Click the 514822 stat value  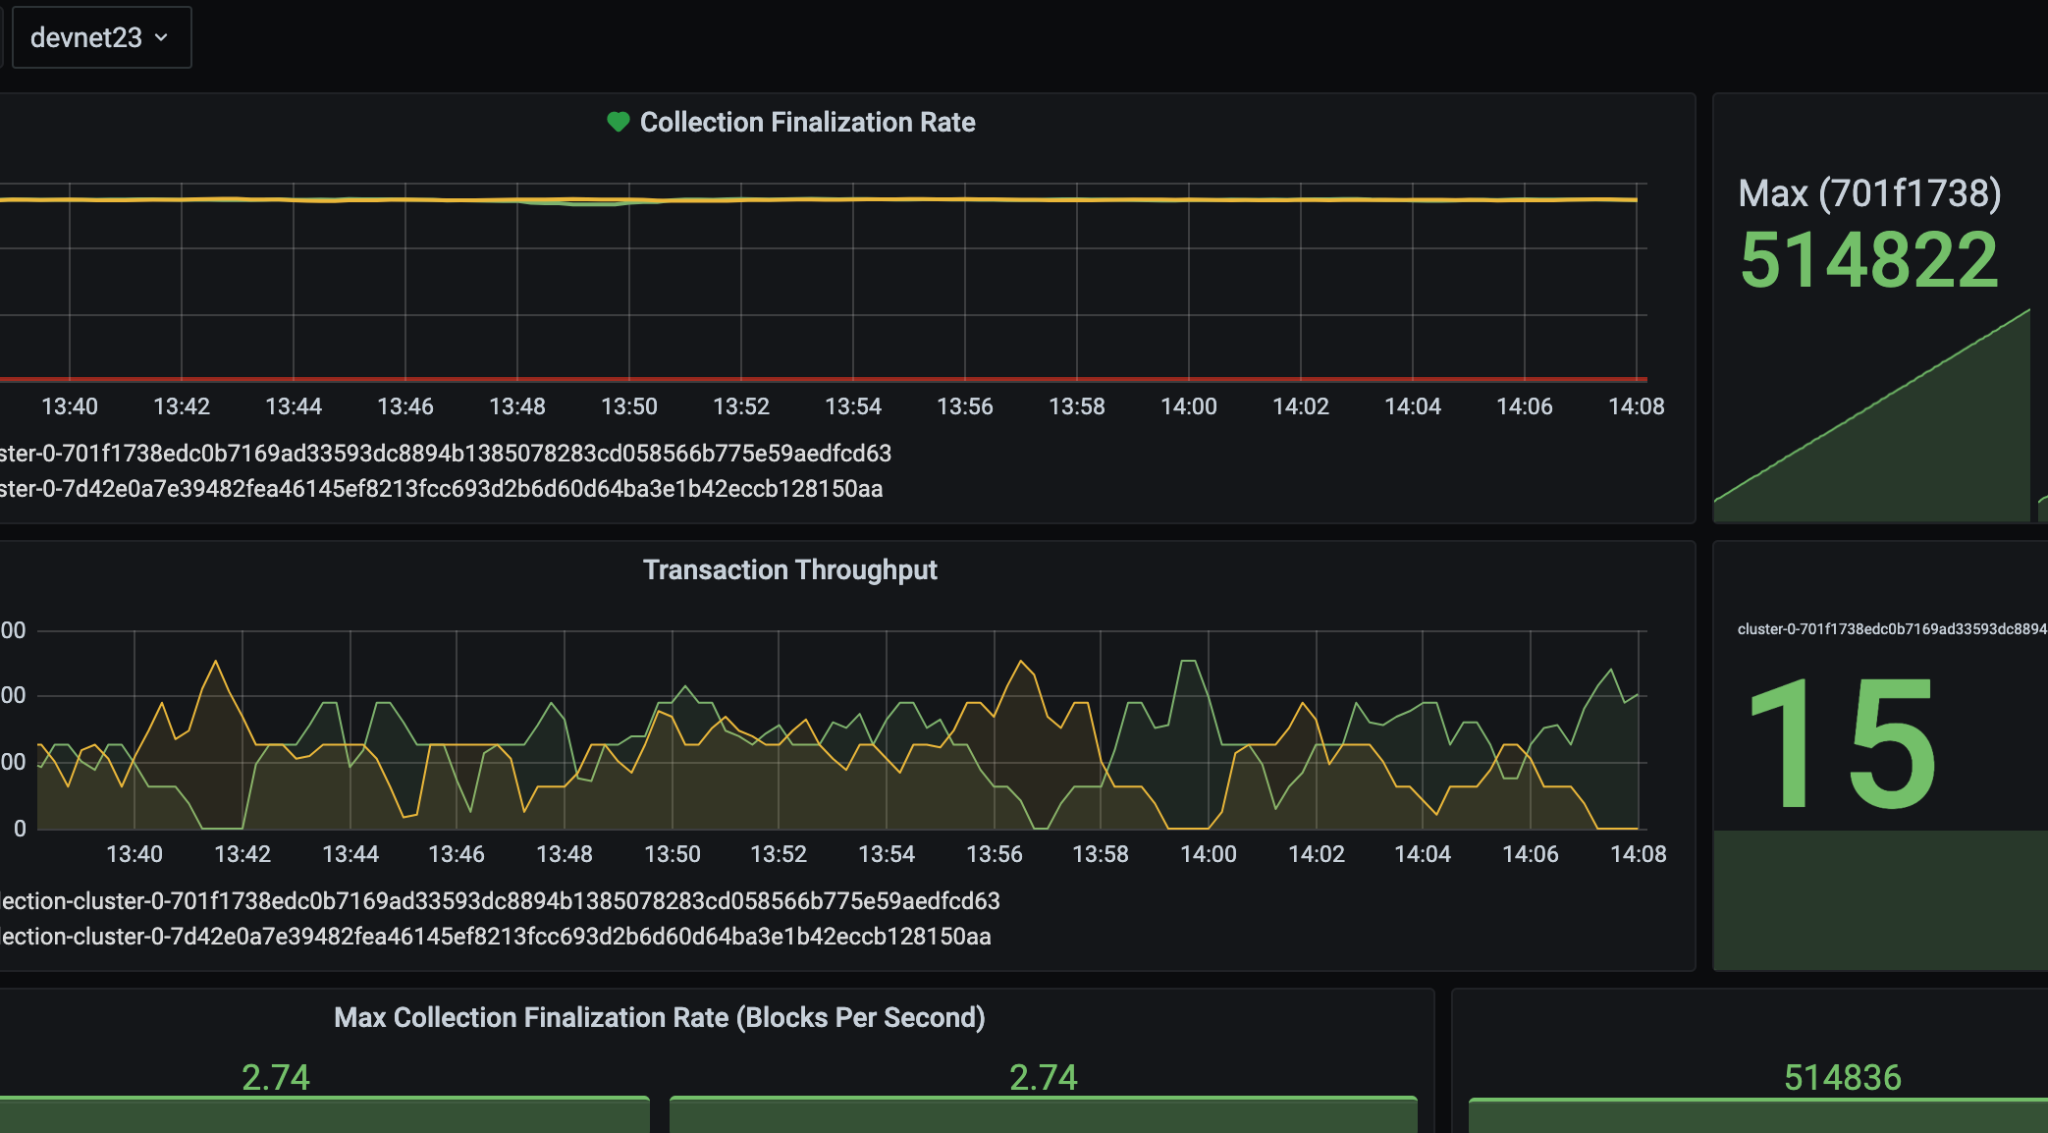pos(1868,260)
